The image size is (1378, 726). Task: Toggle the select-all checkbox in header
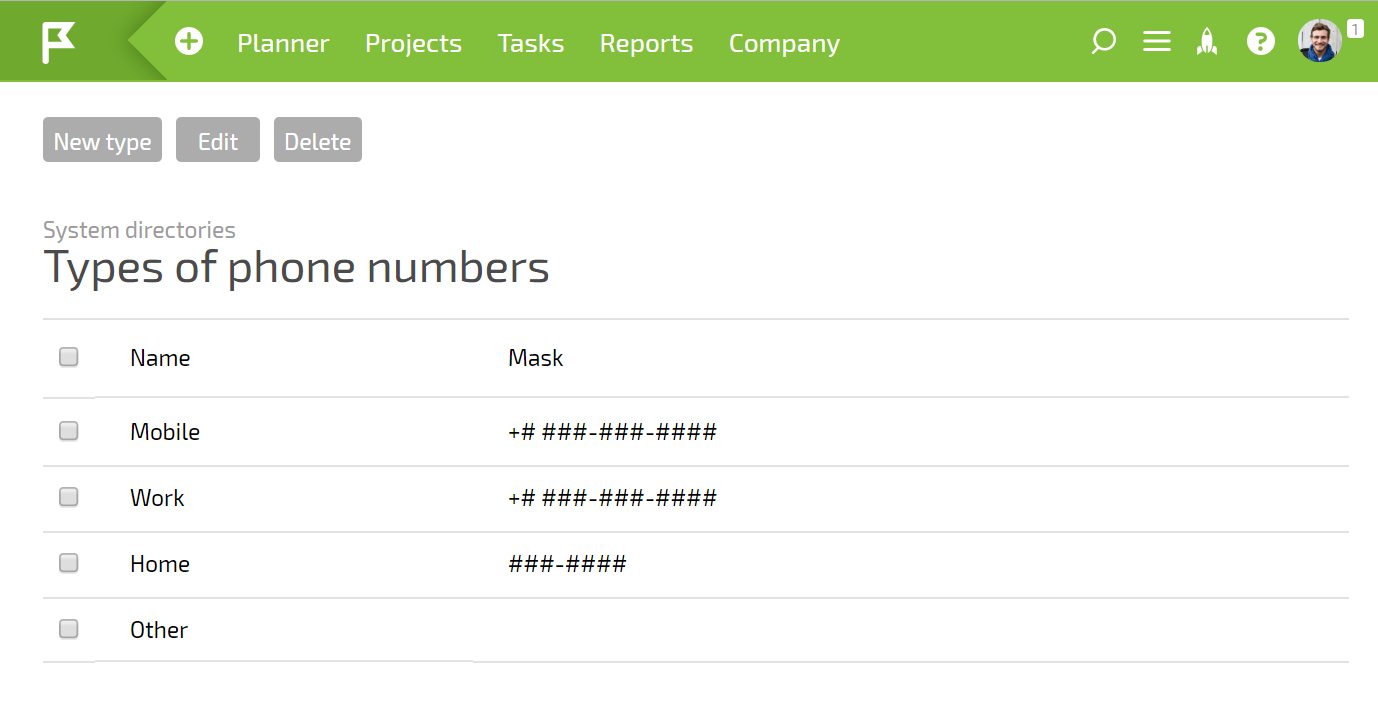coord(69,357)
